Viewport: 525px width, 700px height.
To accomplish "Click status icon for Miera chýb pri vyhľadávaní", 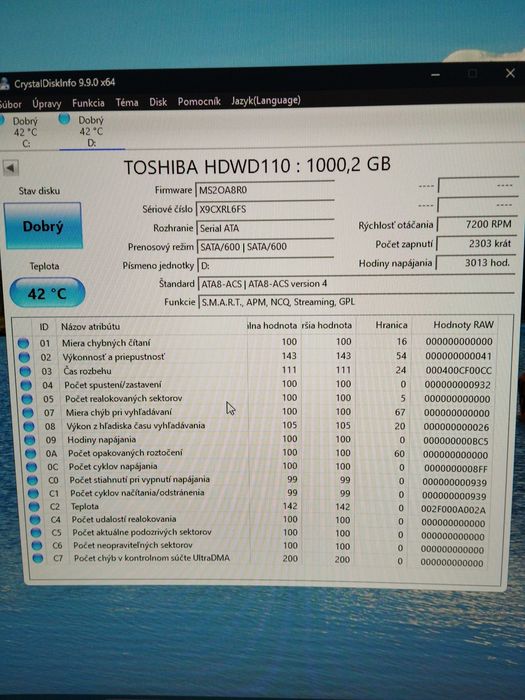I will (28, 412).
